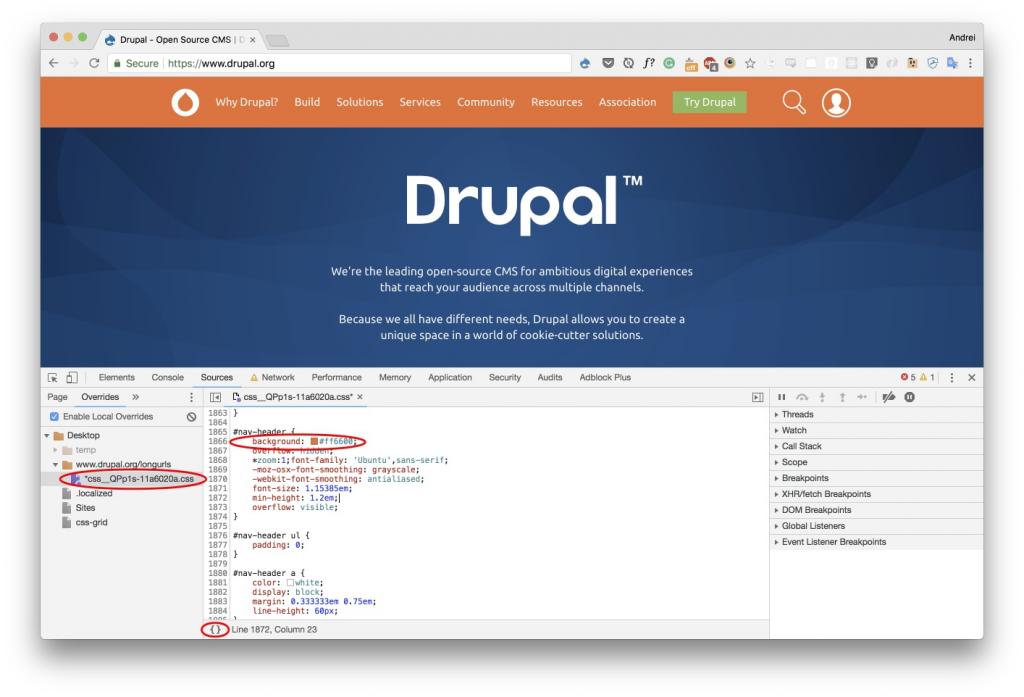The width and height of the screenshot is (1024, 697).
Task: Show more navigator tabs chevron
Action: point(135,397)
